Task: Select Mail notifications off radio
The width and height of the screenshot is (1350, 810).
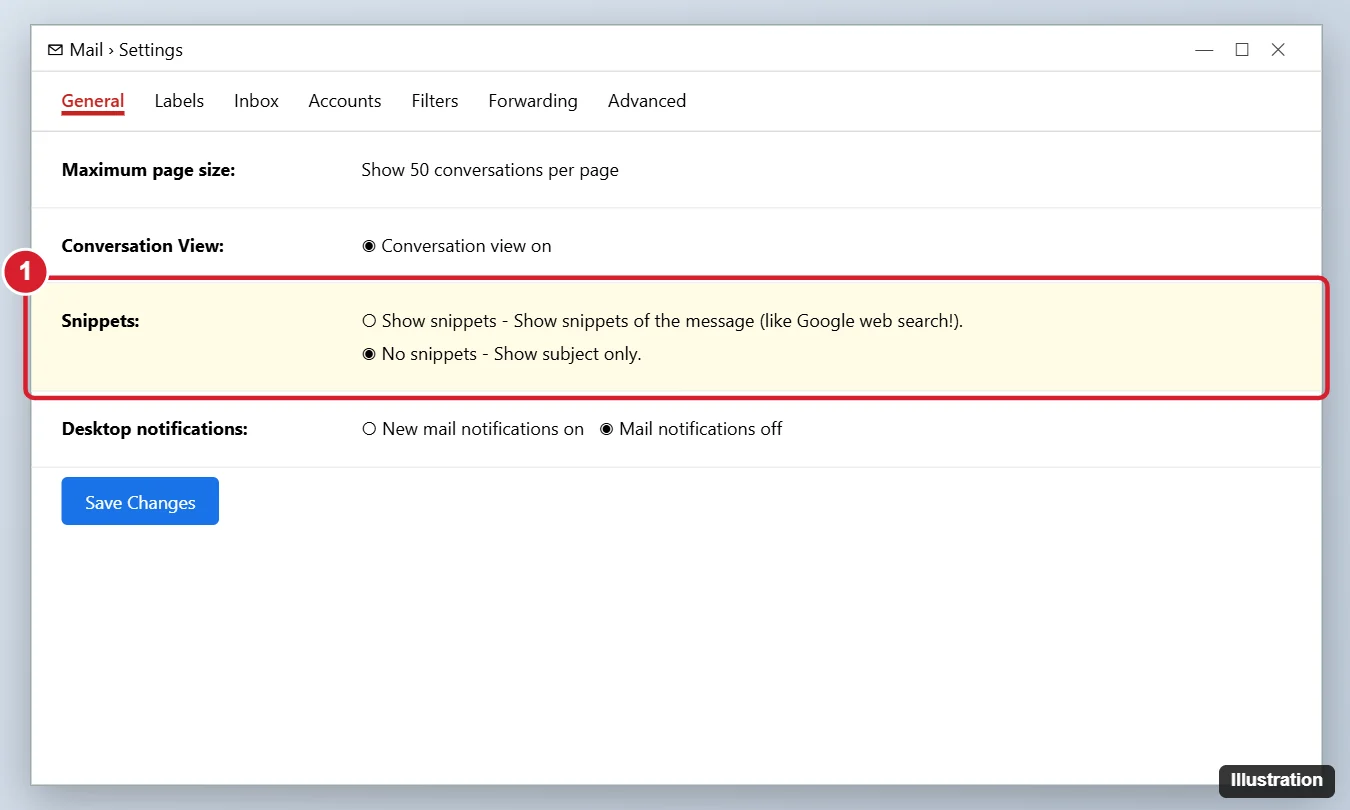Action: click(x=606, y=429)
